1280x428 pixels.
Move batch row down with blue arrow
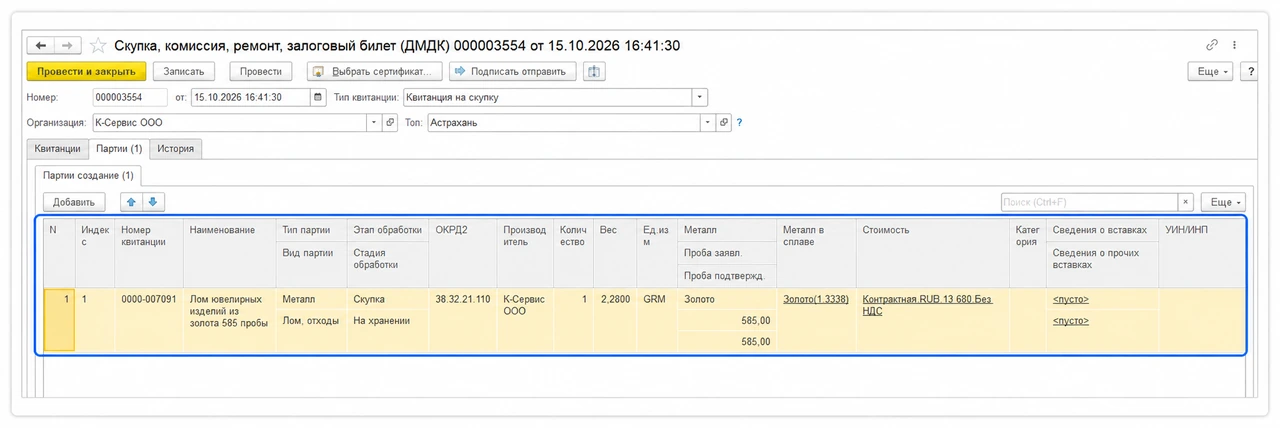coord(153,202)
